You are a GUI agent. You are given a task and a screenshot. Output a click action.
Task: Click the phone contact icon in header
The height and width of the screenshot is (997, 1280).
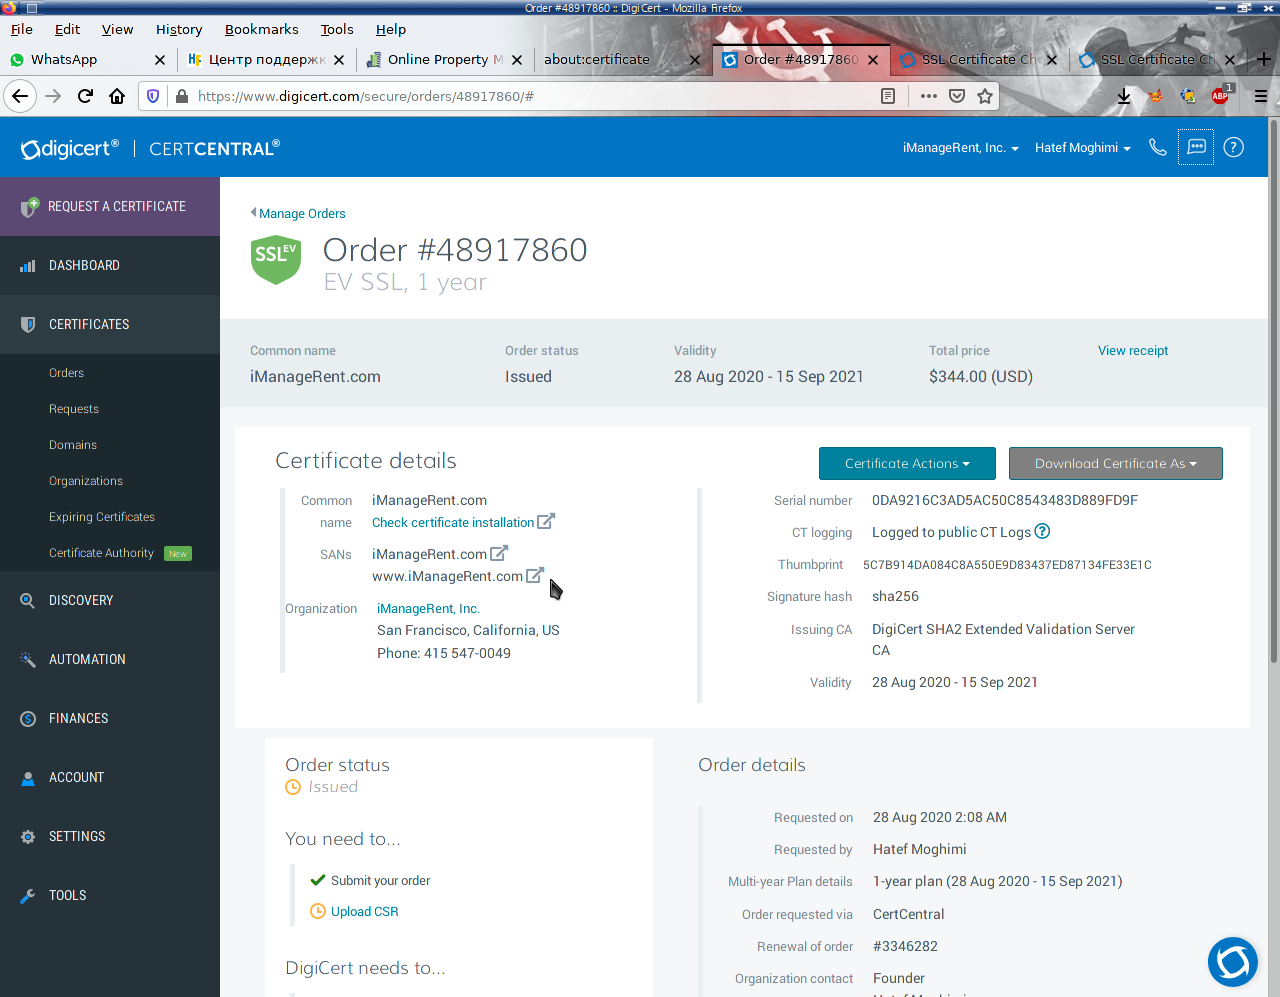pos(1158,147)
